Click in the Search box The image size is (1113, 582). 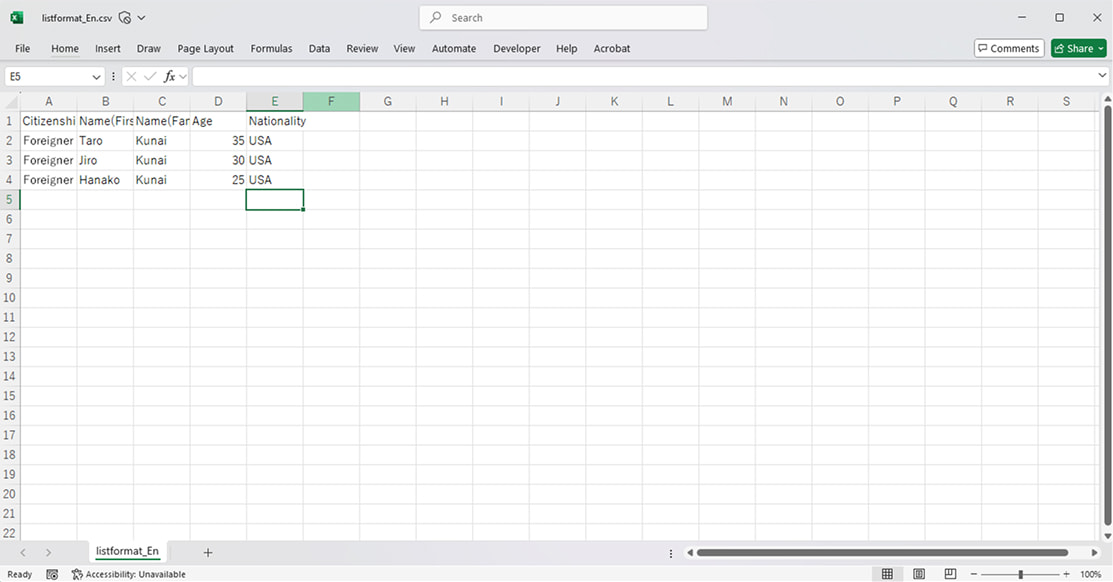click(x=562, y=17)
